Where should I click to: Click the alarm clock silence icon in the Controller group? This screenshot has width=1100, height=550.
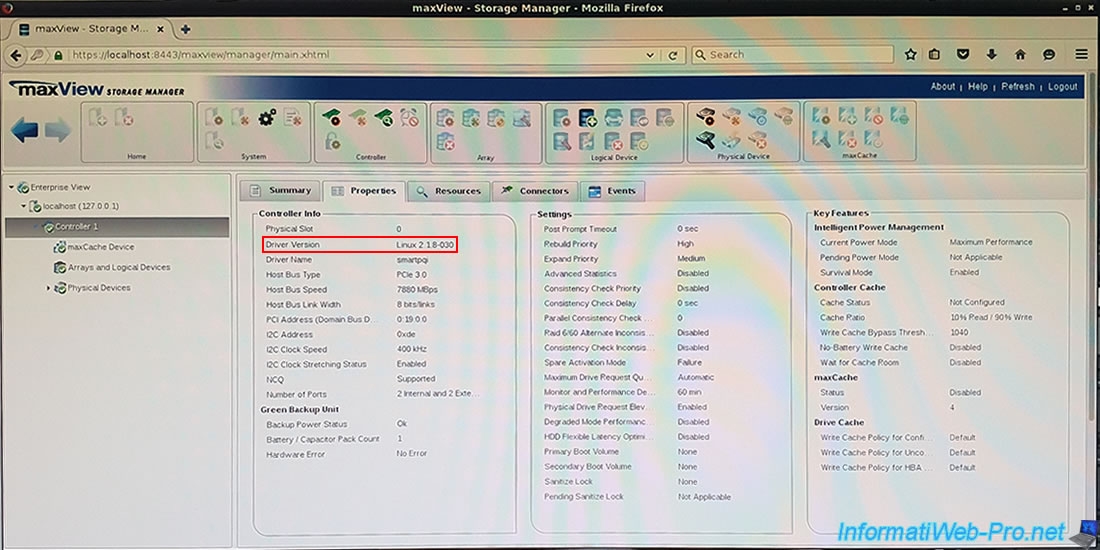(409, 117)
